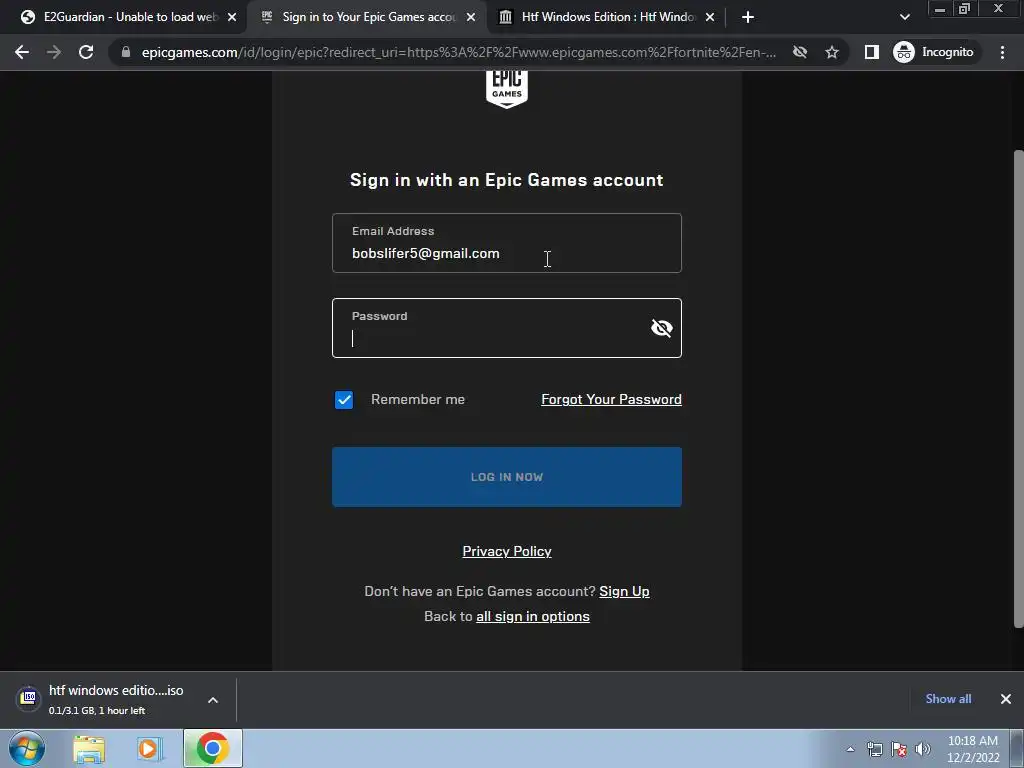Image resolution: width=1024 pixels, height=768 pixels.
Task: Bookmark this page with the star icon
Action: pos(831,52)
